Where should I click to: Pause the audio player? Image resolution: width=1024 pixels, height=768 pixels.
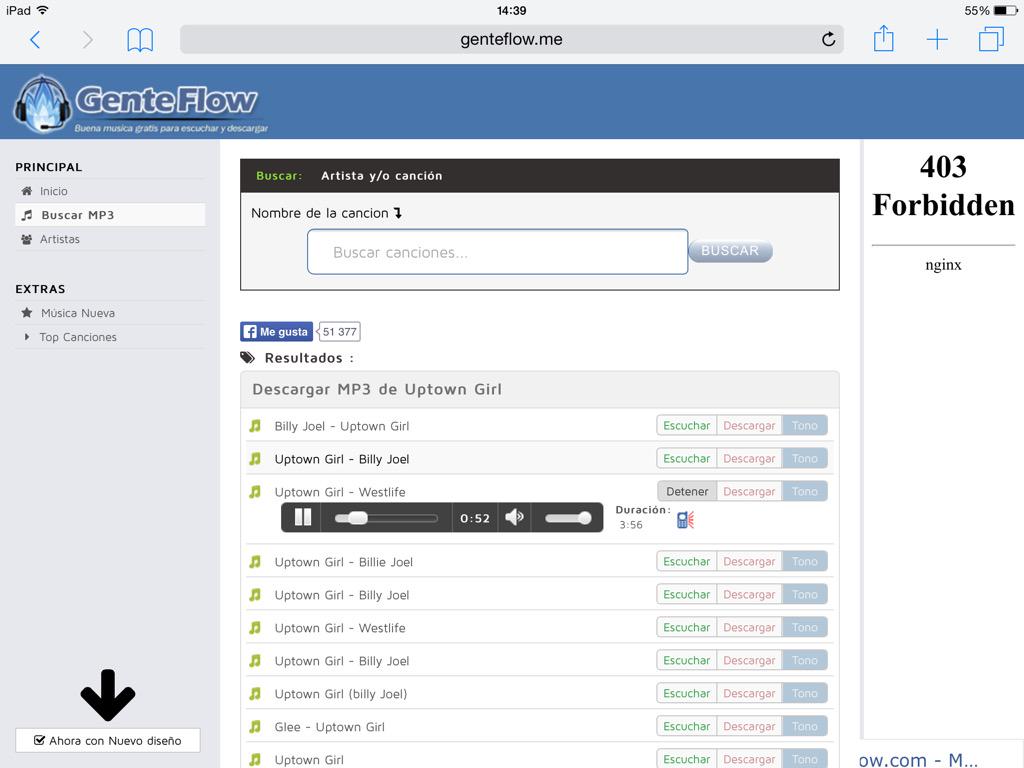302,518
